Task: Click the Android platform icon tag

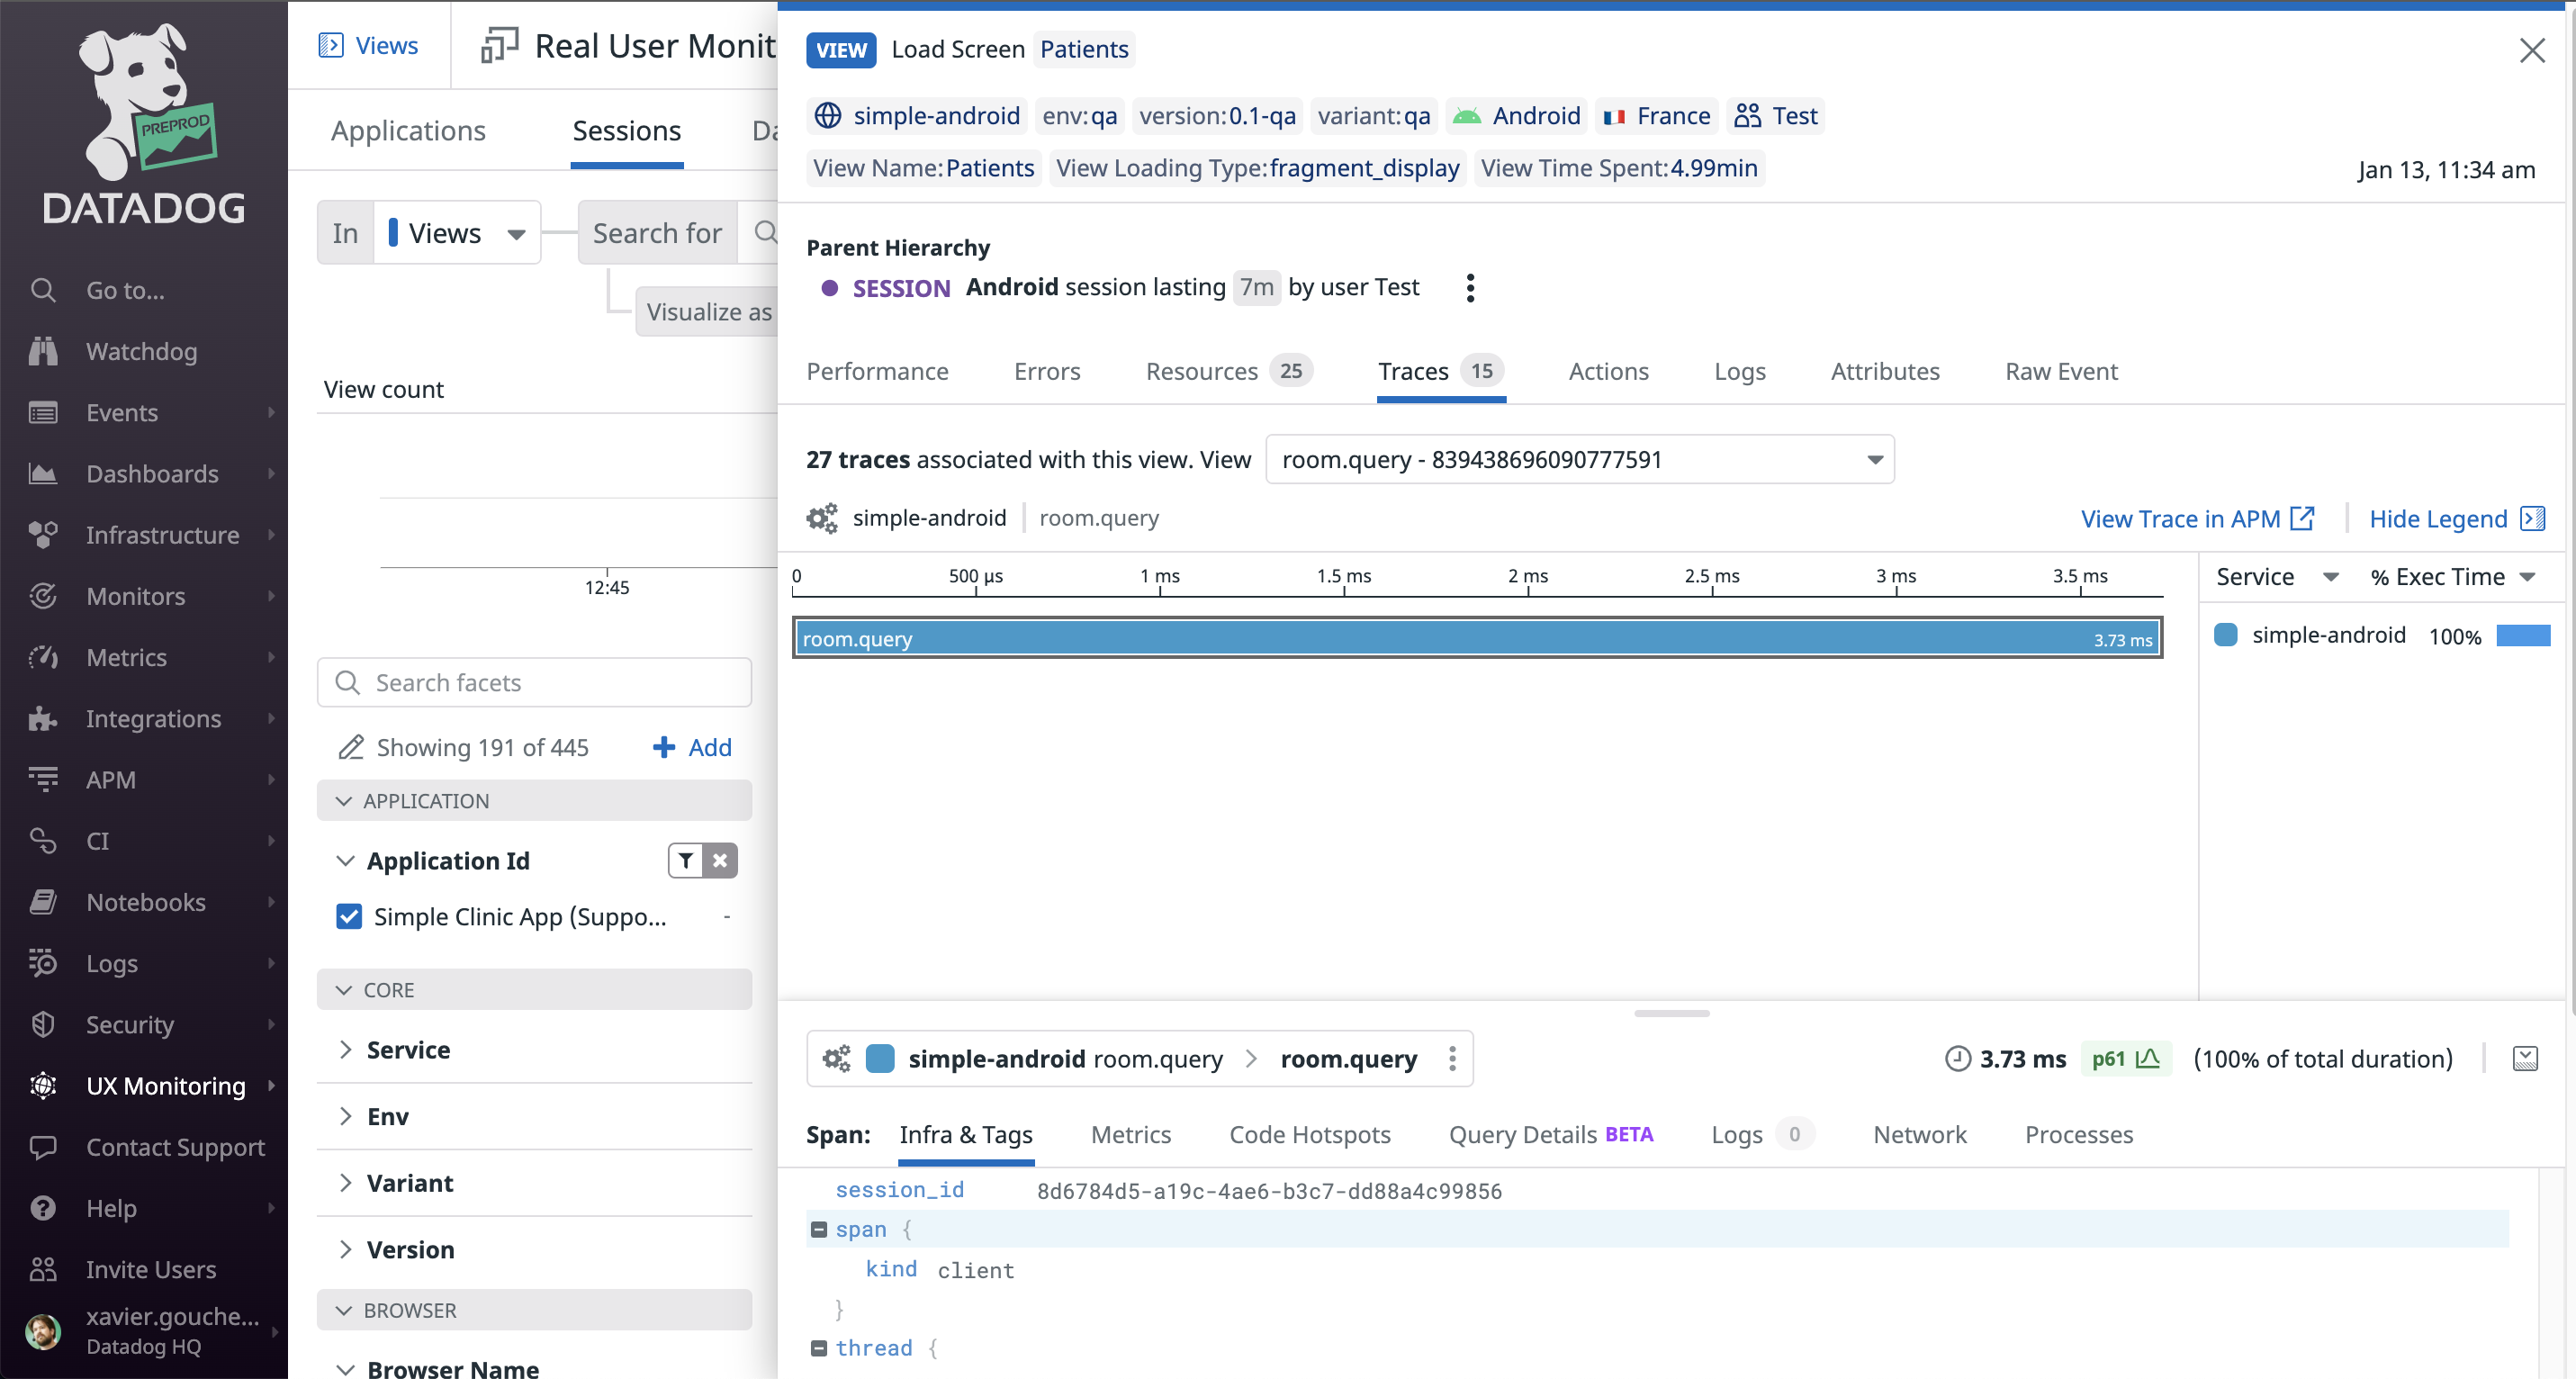Action: point(1467,115)
